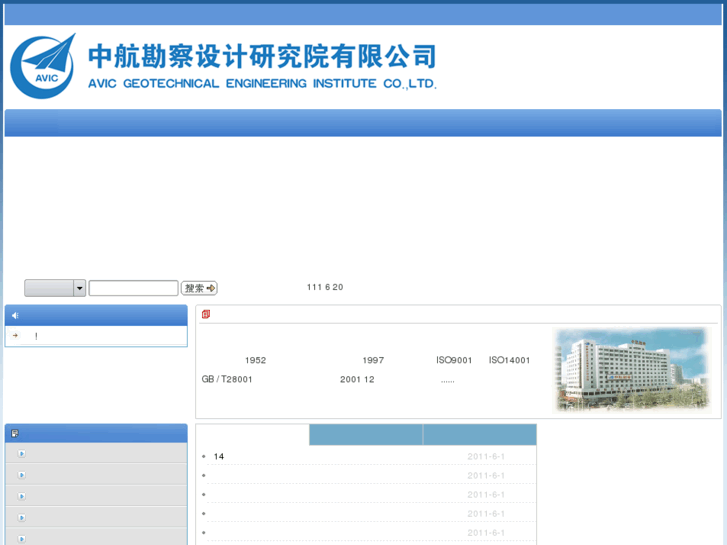Viewport: 727px width, 545px height.
Task: Click the text 1952 in the introduction
Action: (255, 360)
